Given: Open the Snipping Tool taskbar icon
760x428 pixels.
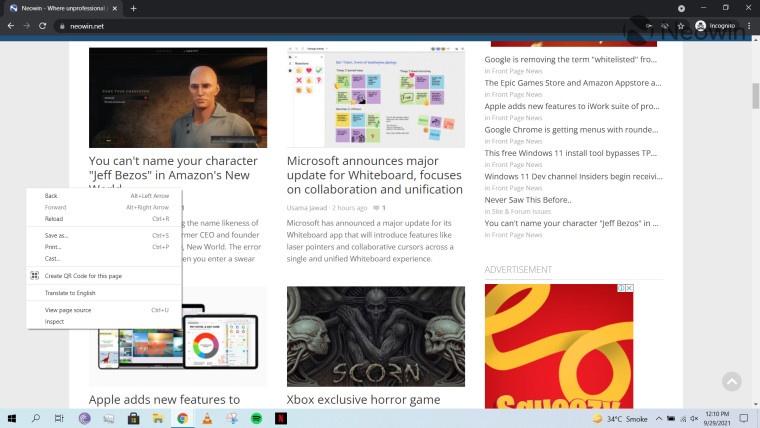Looking at the screenshot, I should coord(232,418).
